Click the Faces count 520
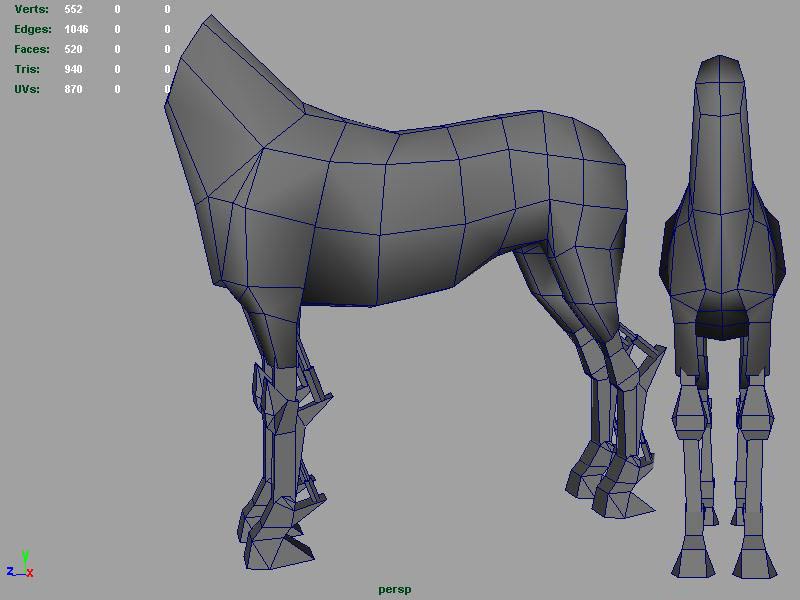This screenshot has width=800, height=600. (x=73, y=49)
